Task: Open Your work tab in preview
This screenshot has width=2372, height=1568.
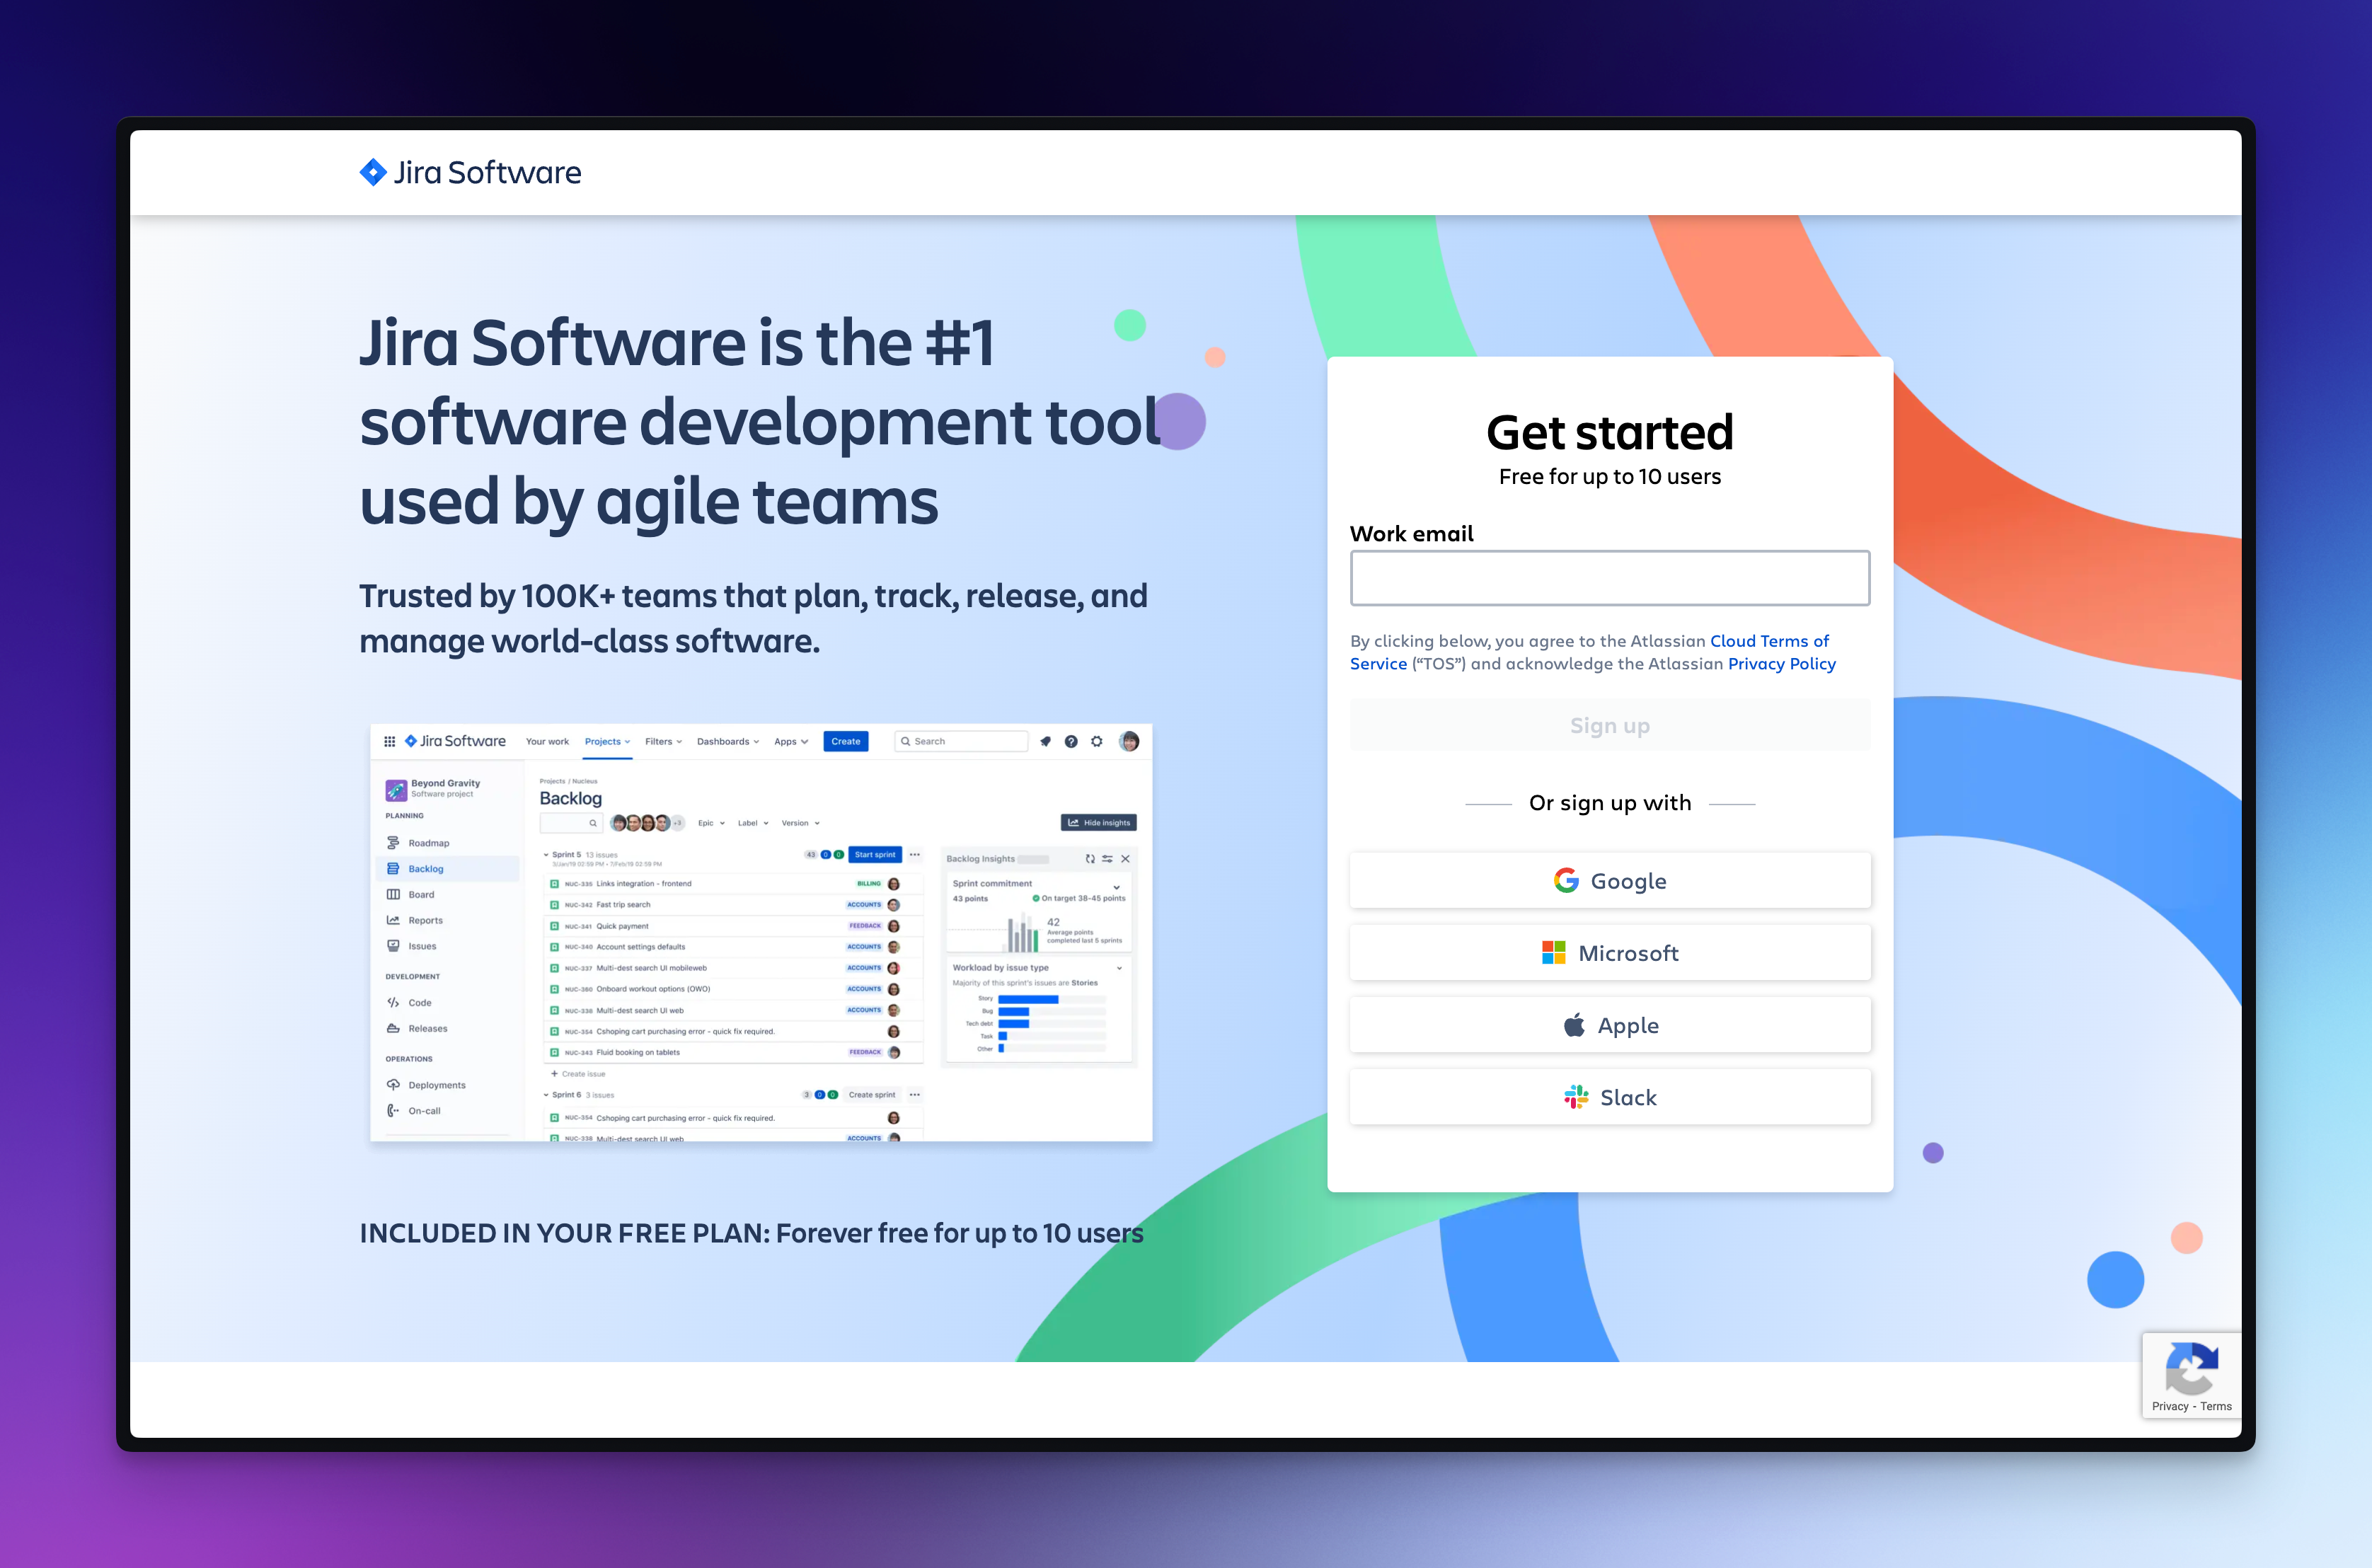Action: (547, 741)
